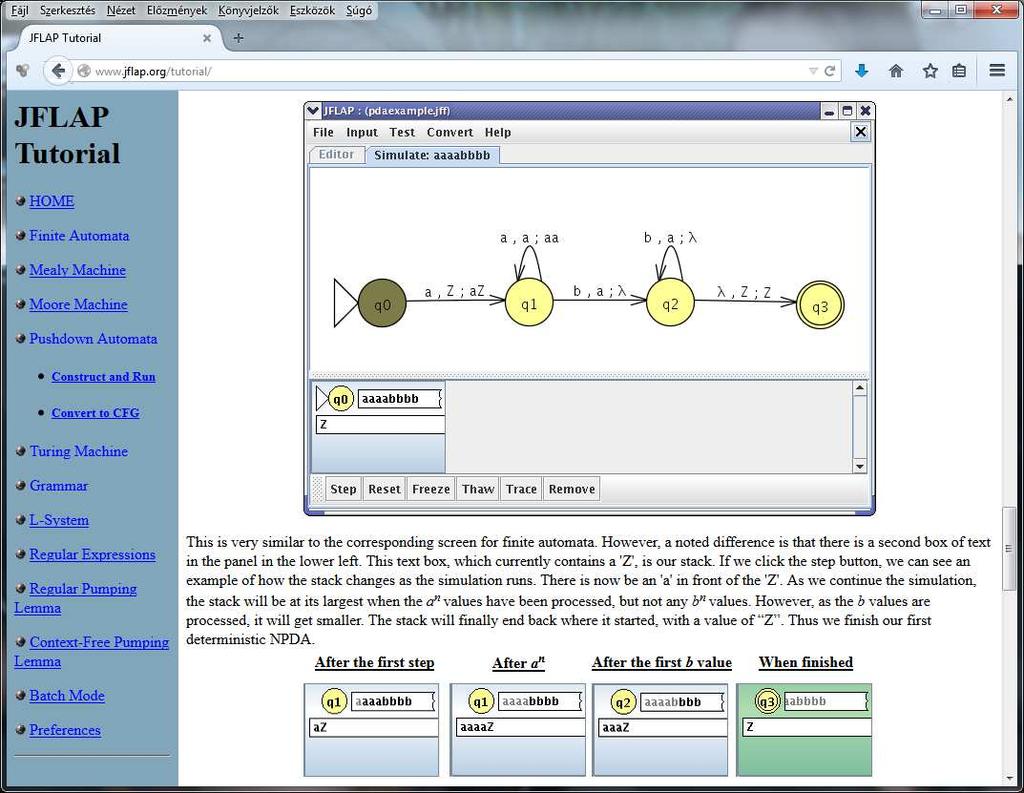This screenshot has width=1024, height=793.
Task: Open JFLAP Input menu
Action: pos(362,132)
